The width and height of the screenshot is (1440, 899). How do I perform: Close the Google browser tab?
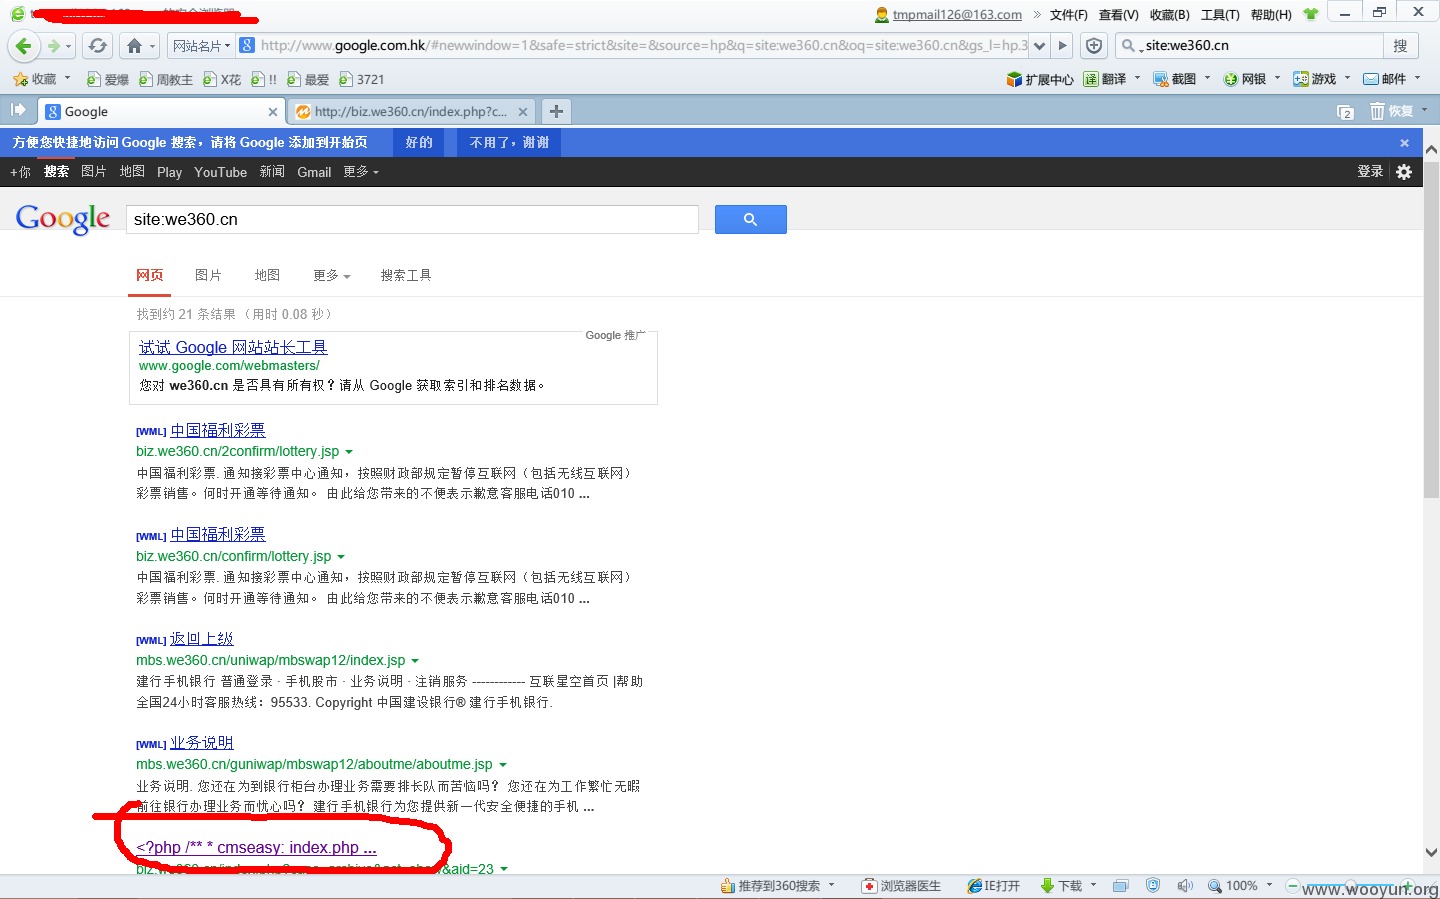(273, 112)
